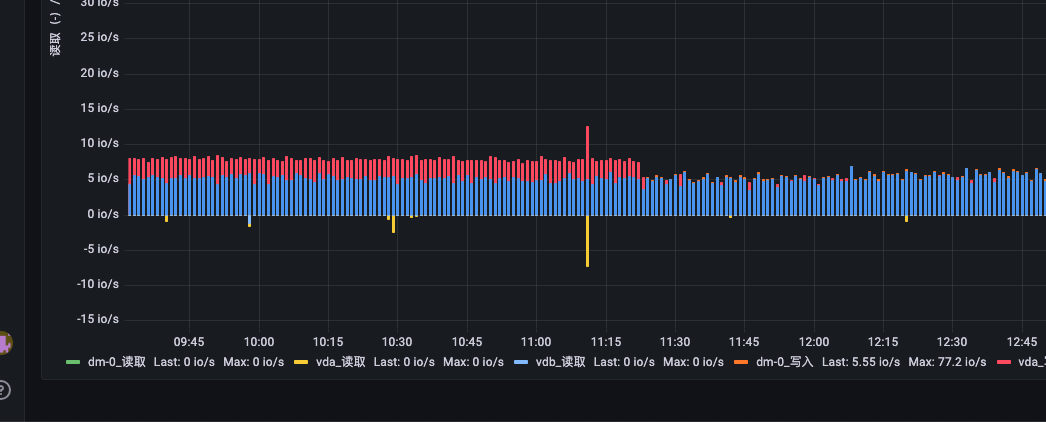Viewport: 1046px width, 422px height.
Task: Click the 12:30 time axis label
Action: coord(952,342)
